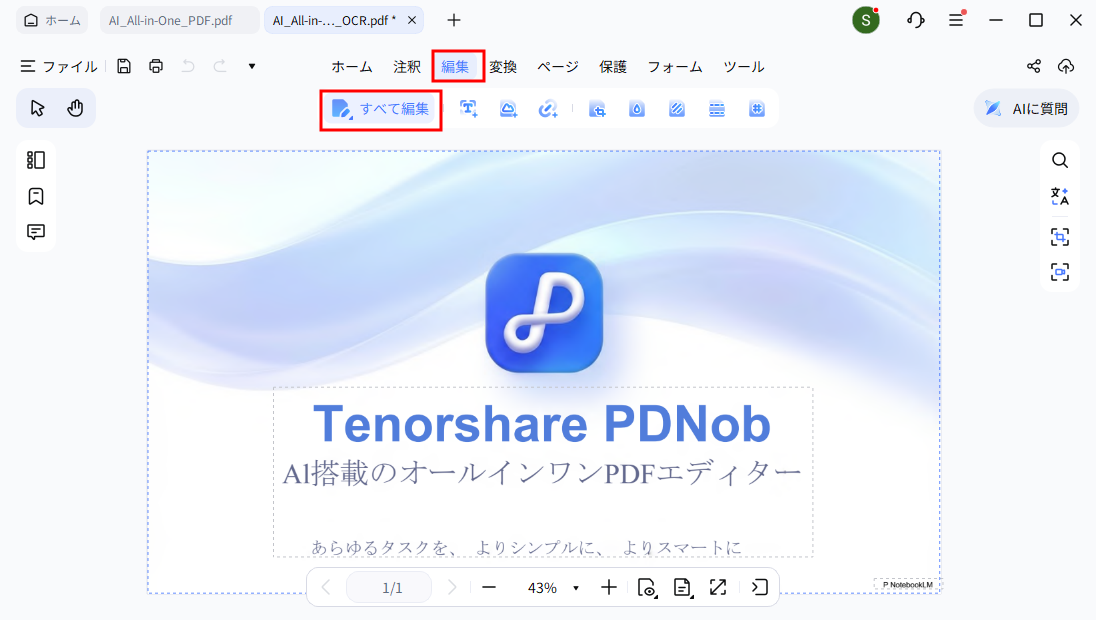Zoom out with the minus button
Viewport: 1096px width, 620px height.
(489, 588)
